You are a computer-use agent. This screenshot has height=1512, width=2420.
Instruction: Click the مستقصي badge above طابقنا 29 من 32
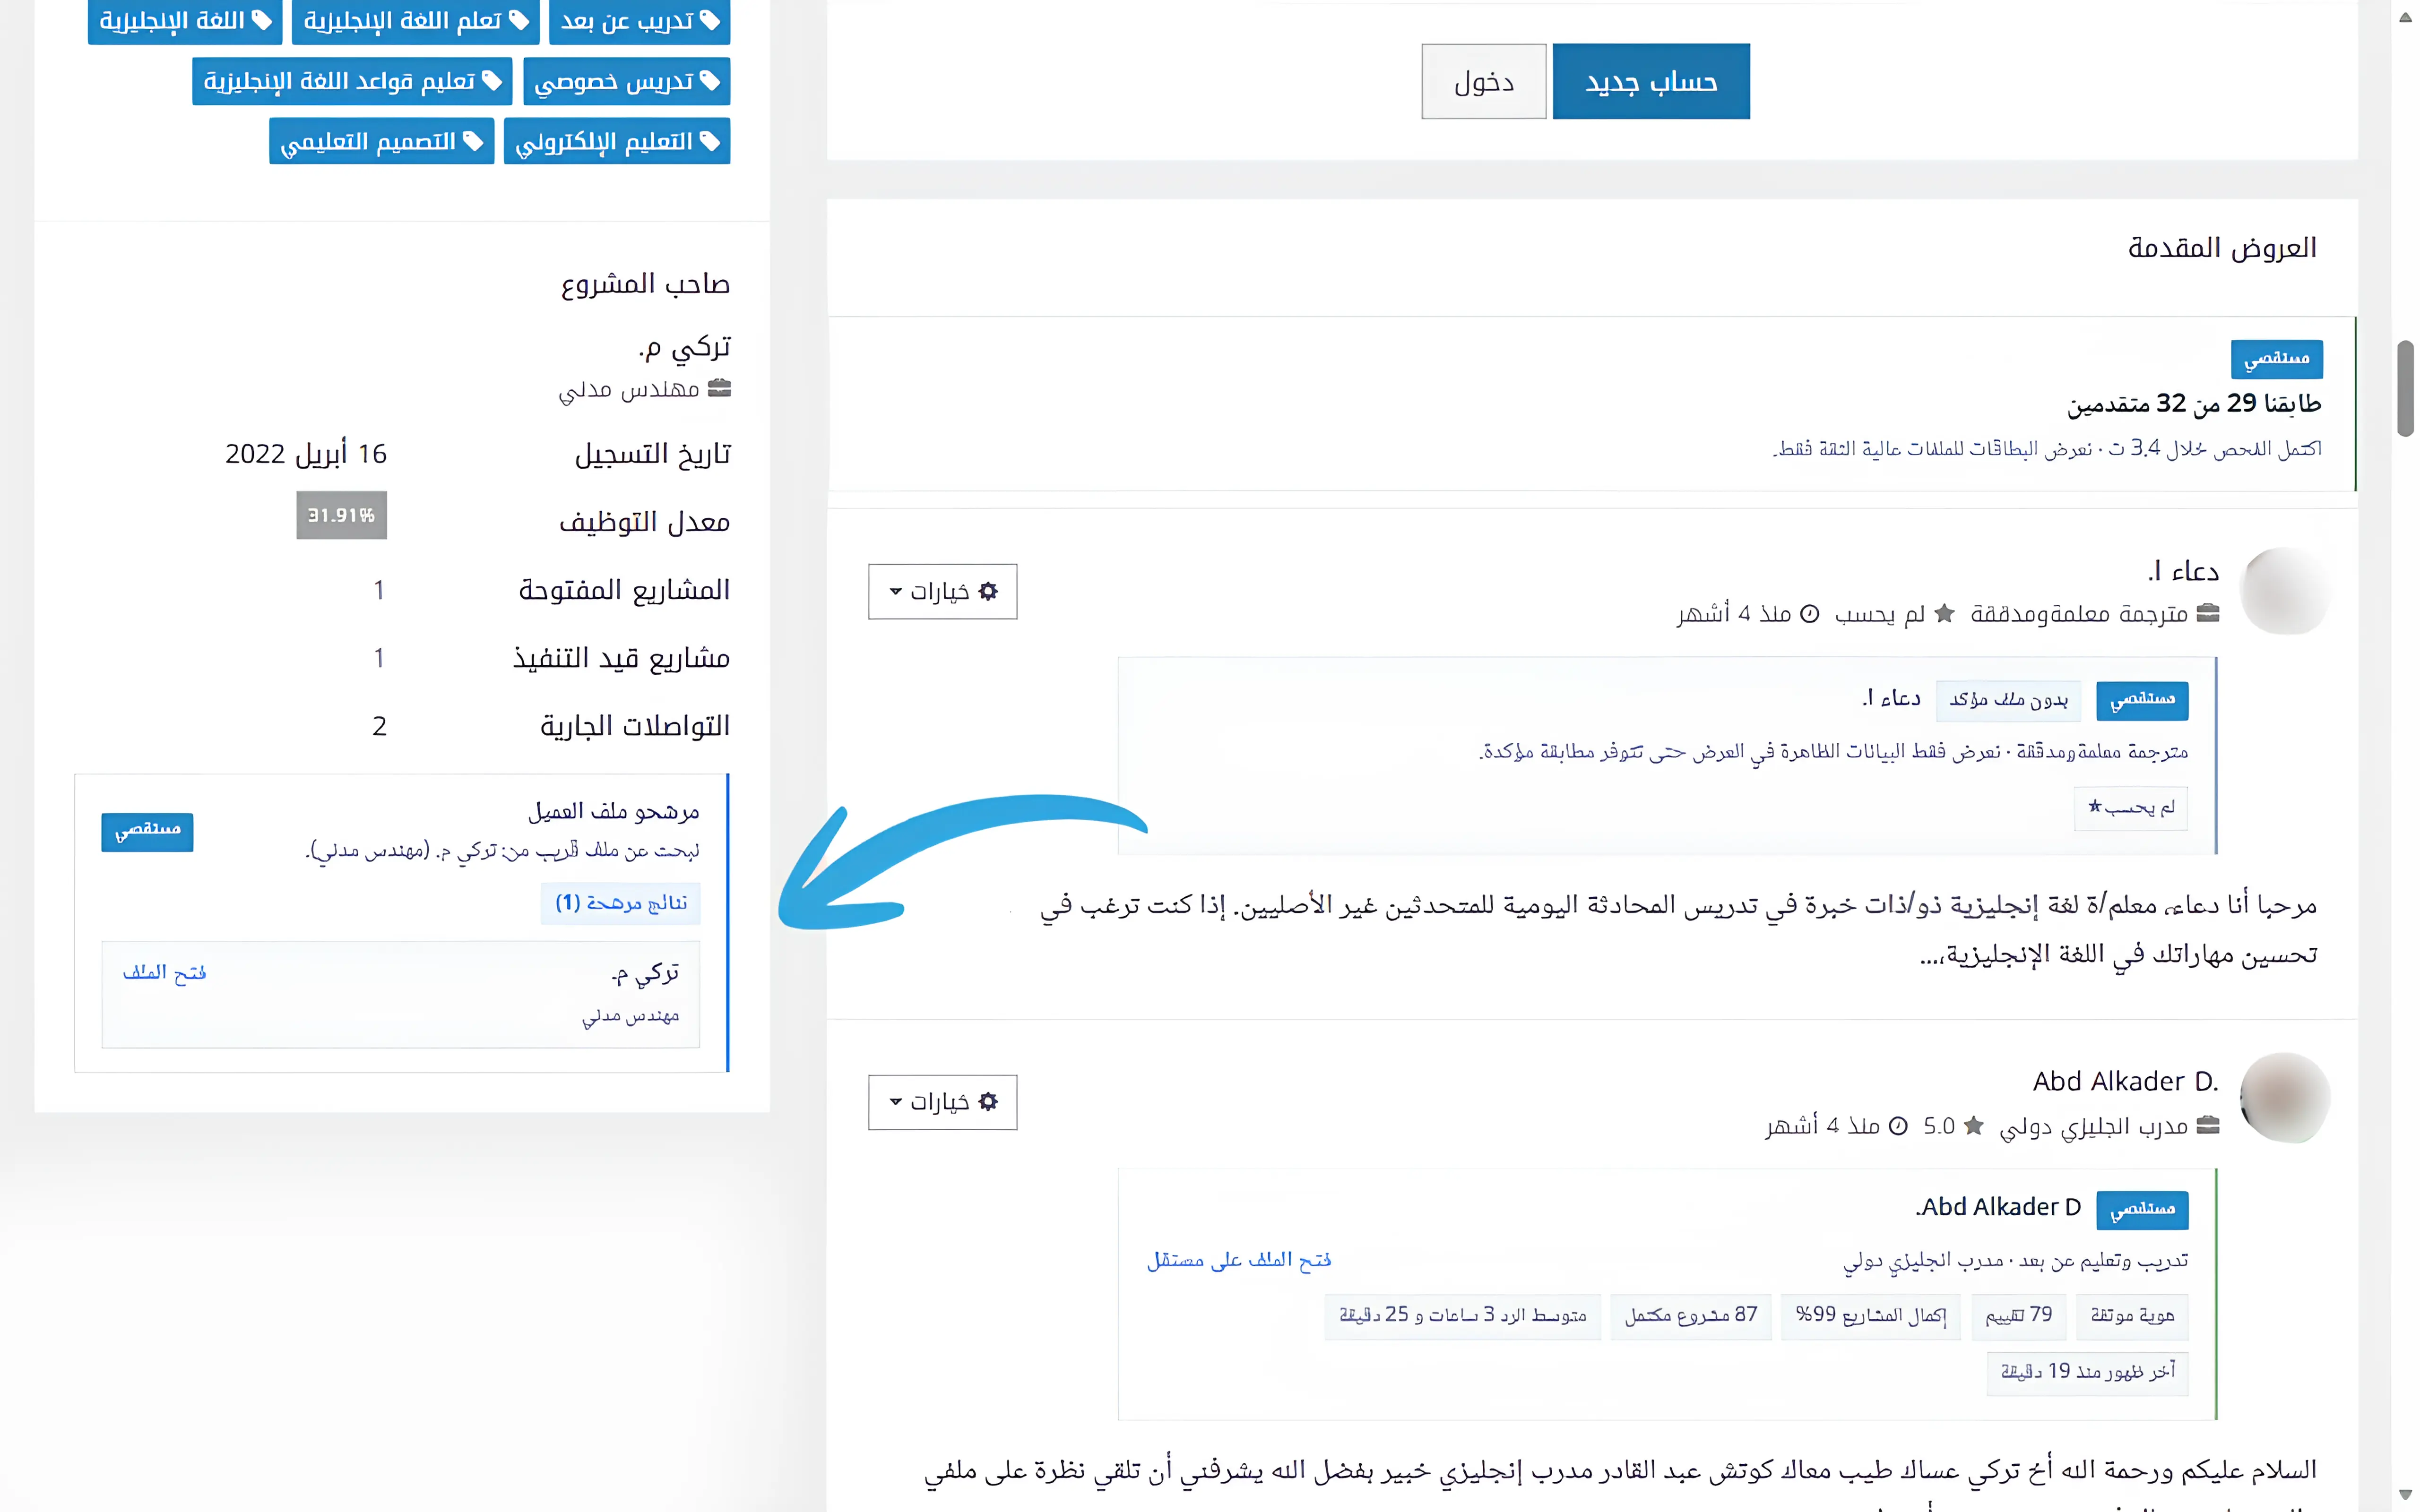coord(2276,358)
